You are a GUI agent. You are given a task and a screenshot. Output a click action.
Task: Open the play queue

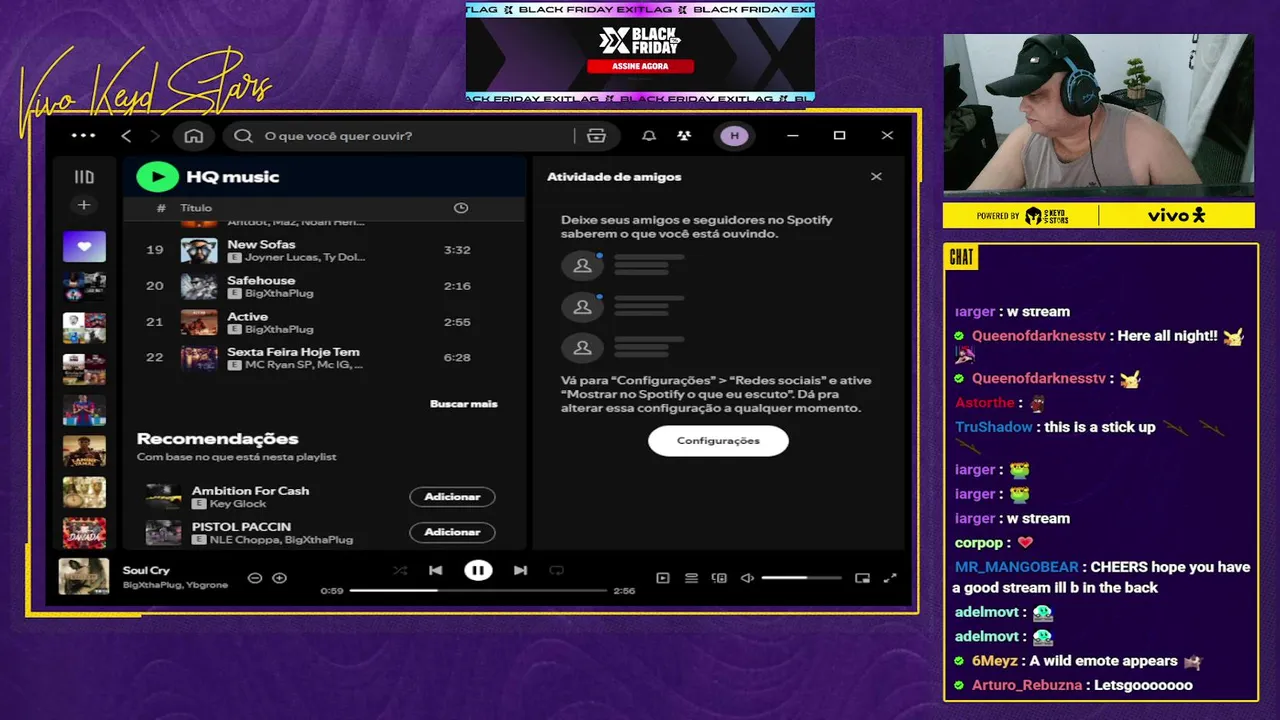click(x=691, y=578)
